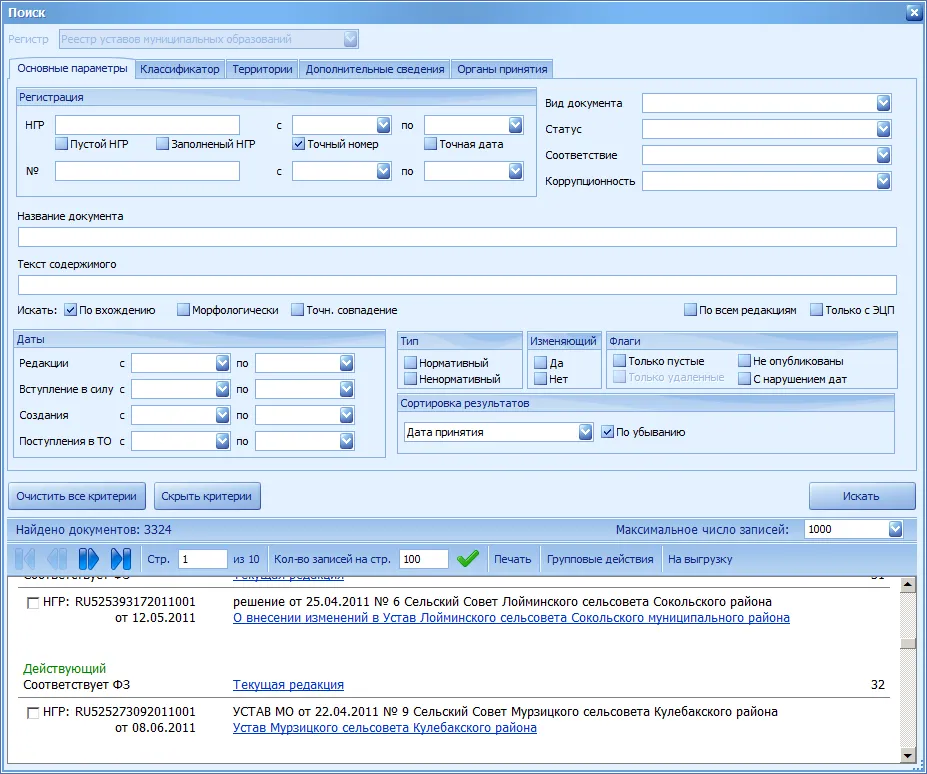927x774 pixels.
Task: Open НГР end date picker
Action: click(516, 125)
